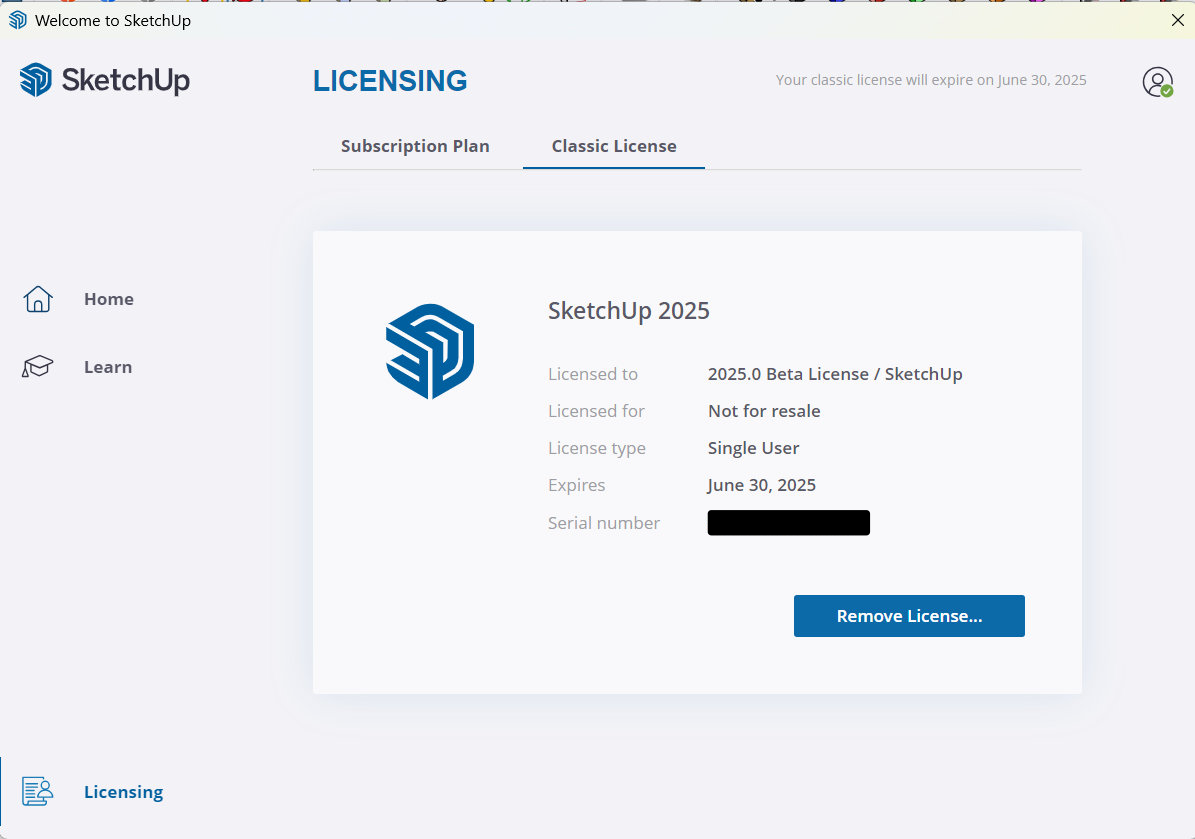This screenshot has width=1195, height=839.
Task: Click the SketchUp 2025 product heading
Action: coord(629,311)
